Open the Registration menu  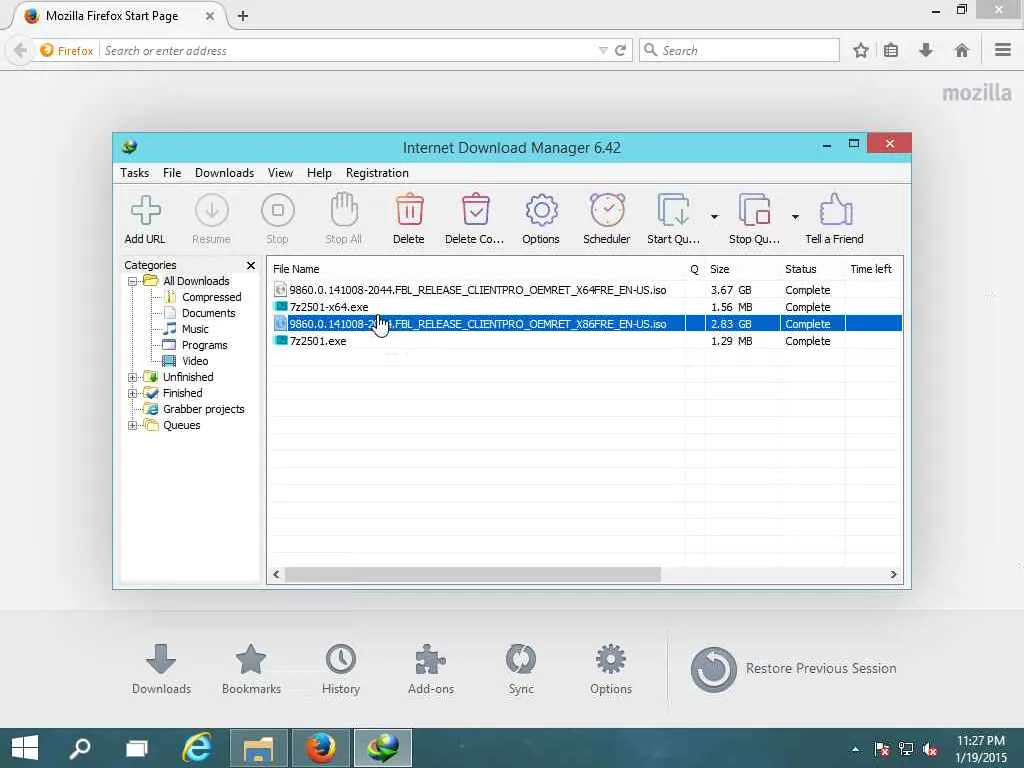click(377, 173)
